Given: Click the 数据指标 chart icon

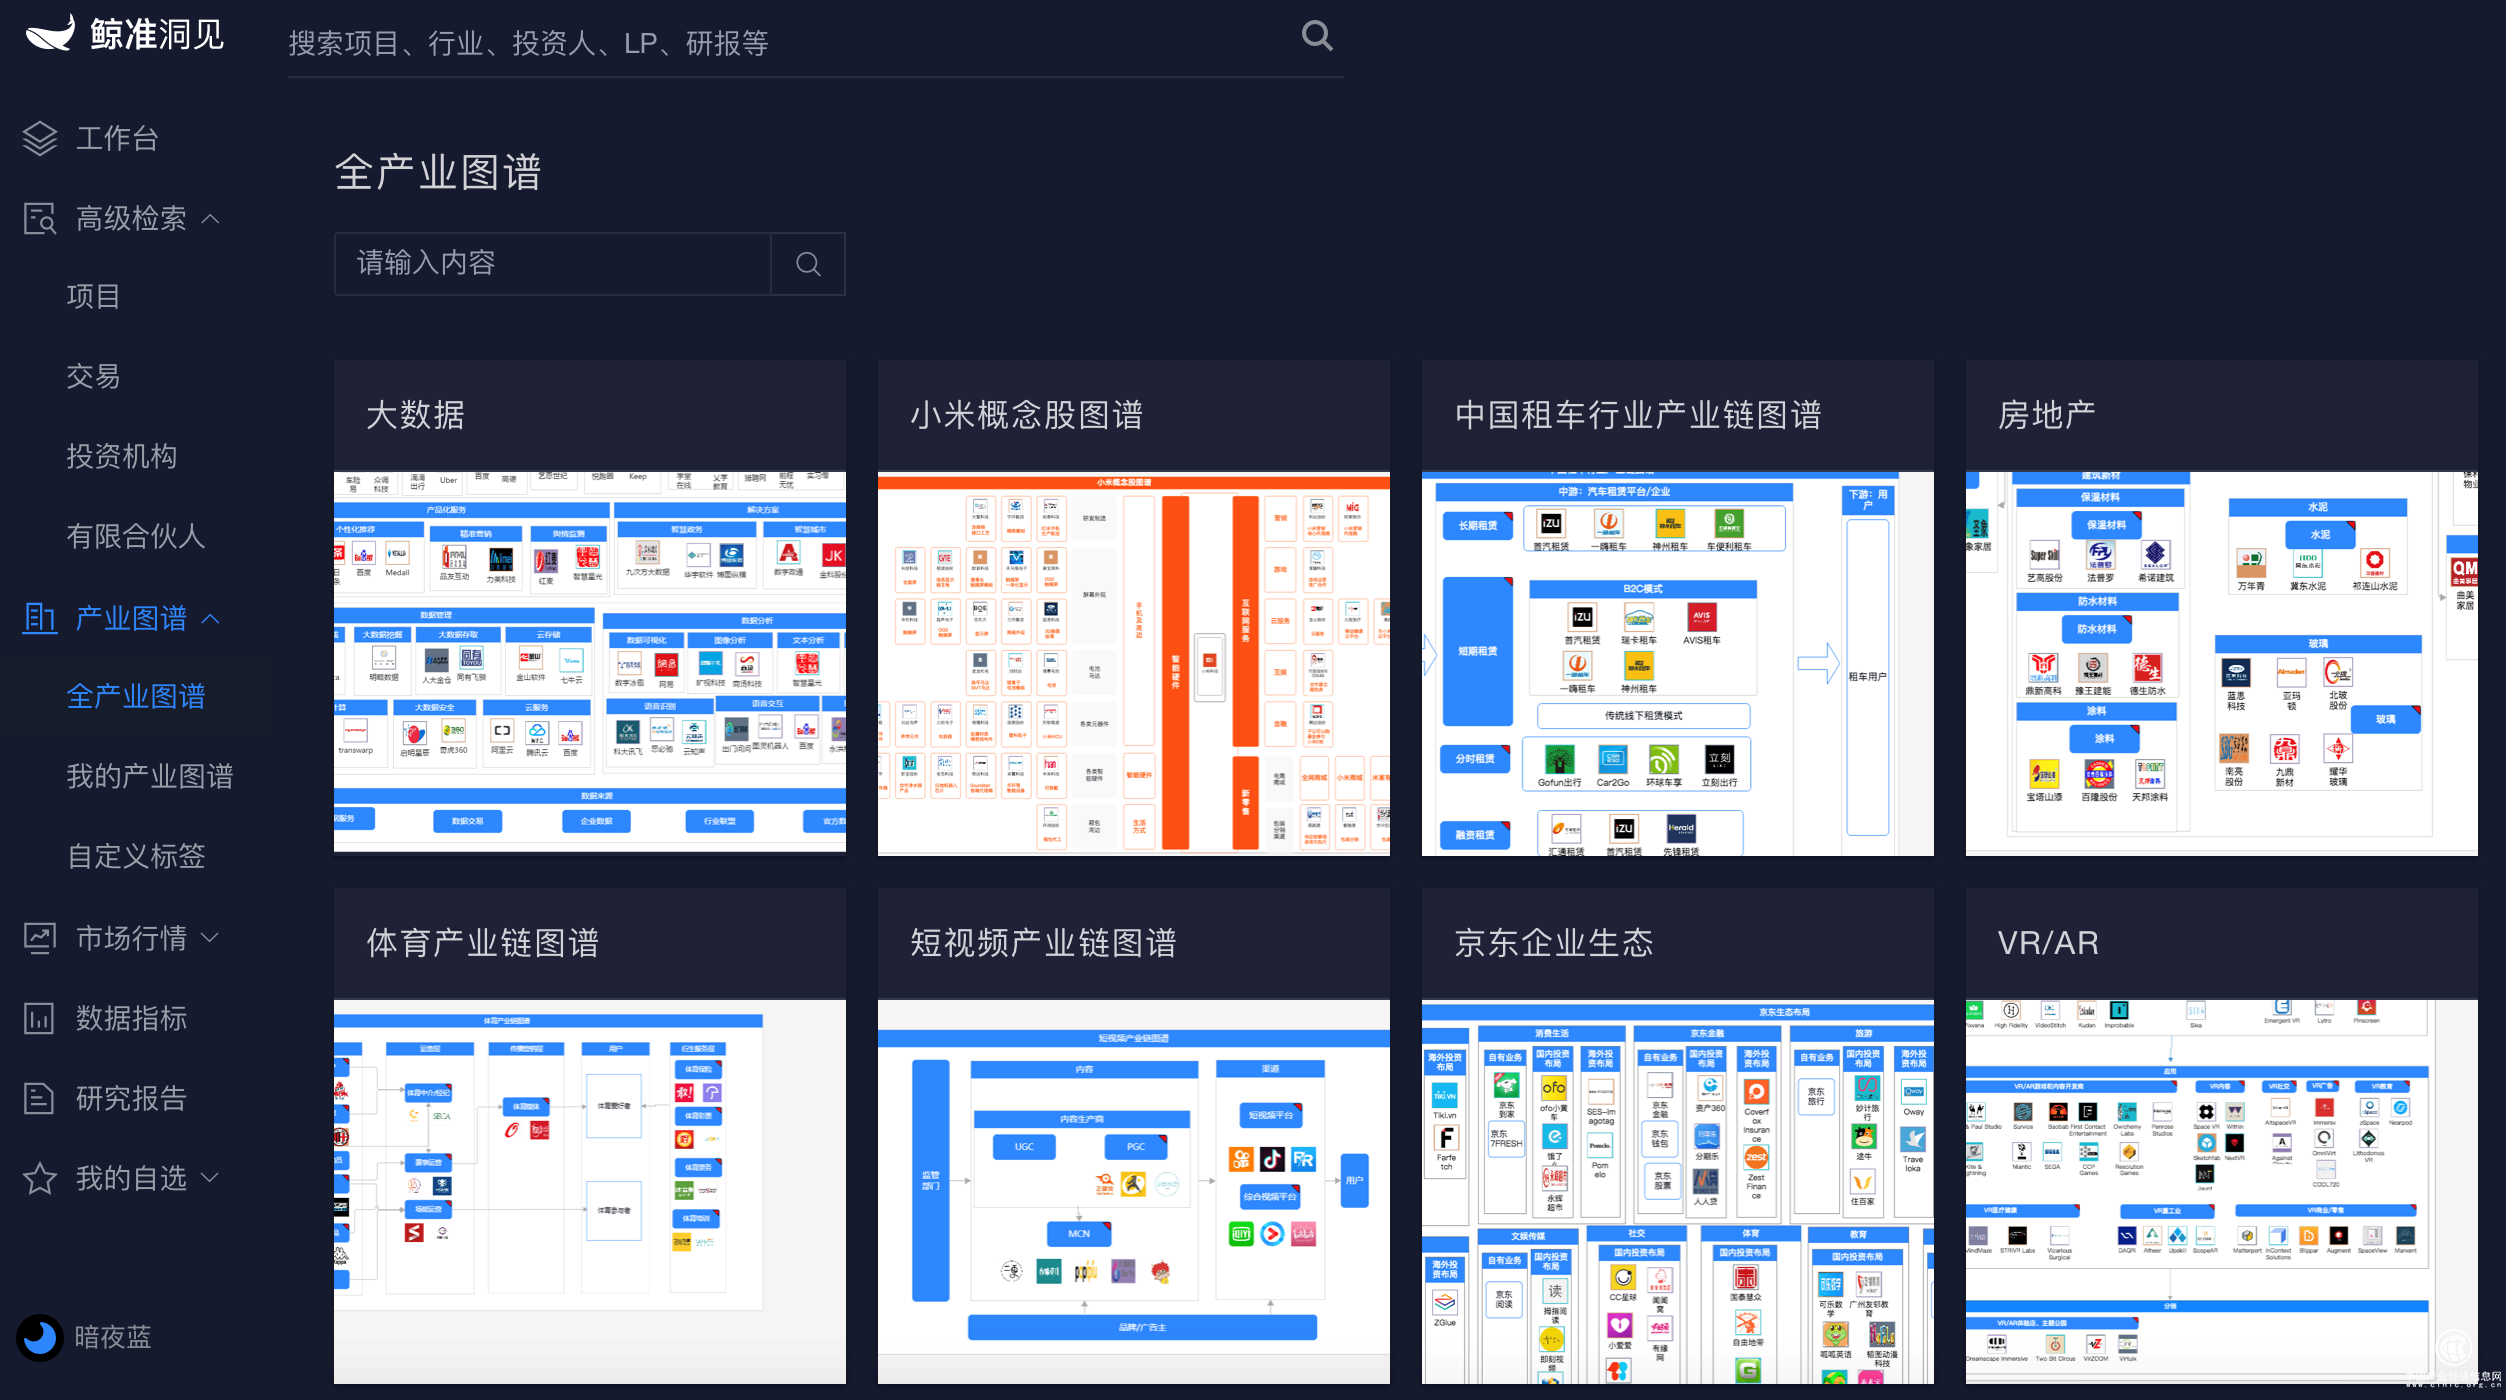Looking at the screenshot, I should (40, 1018).
